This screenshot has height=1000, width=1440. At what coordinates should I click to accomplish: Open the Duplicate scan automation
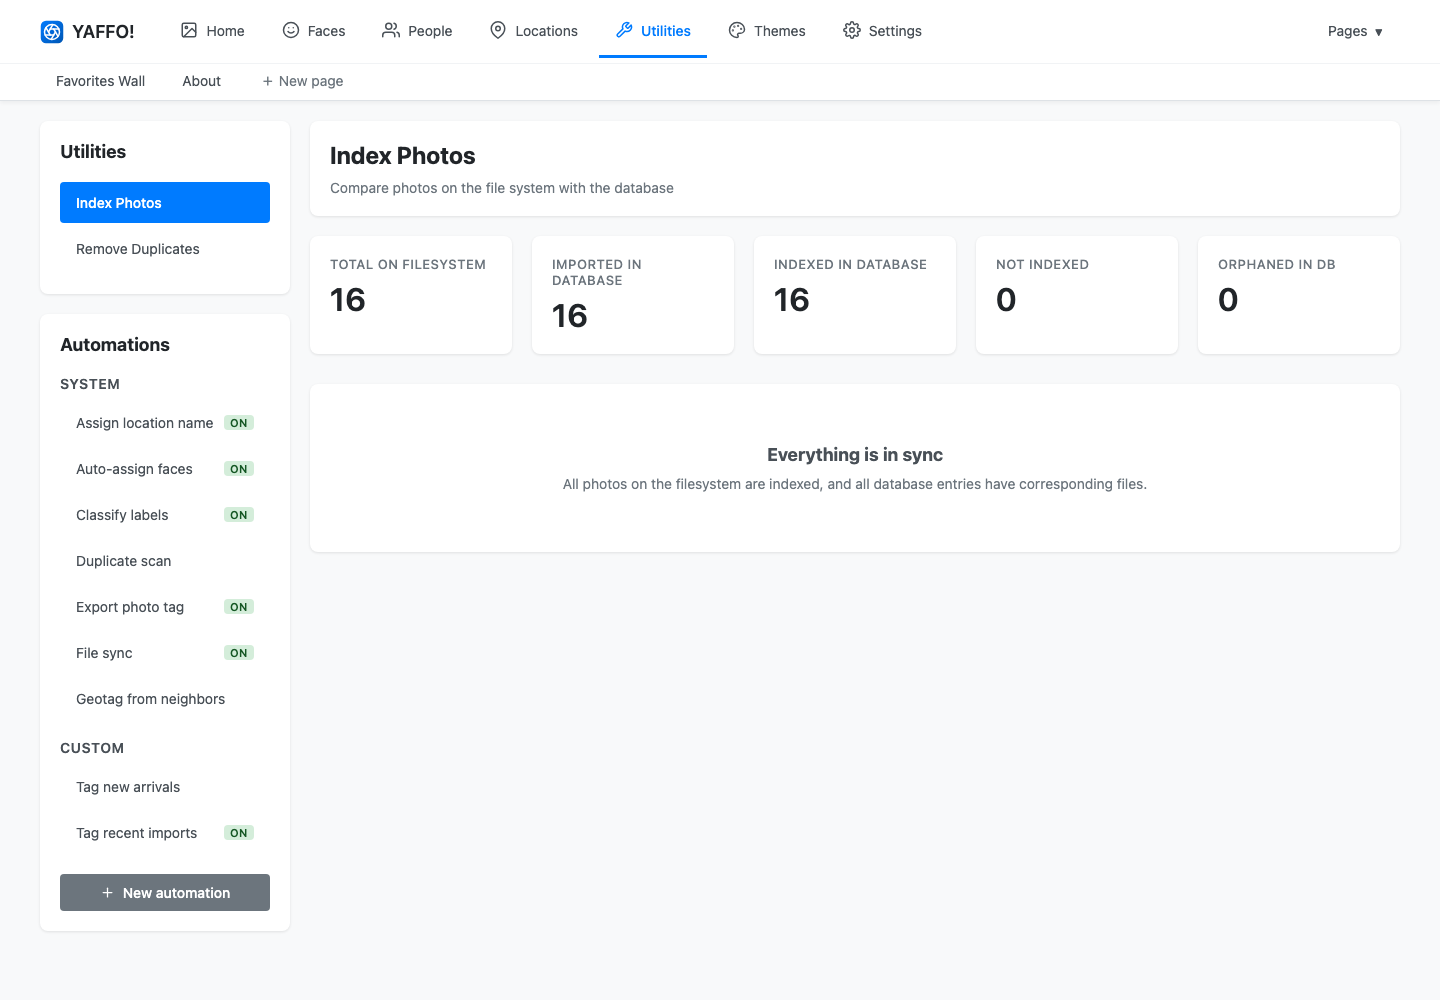[165, 561]
